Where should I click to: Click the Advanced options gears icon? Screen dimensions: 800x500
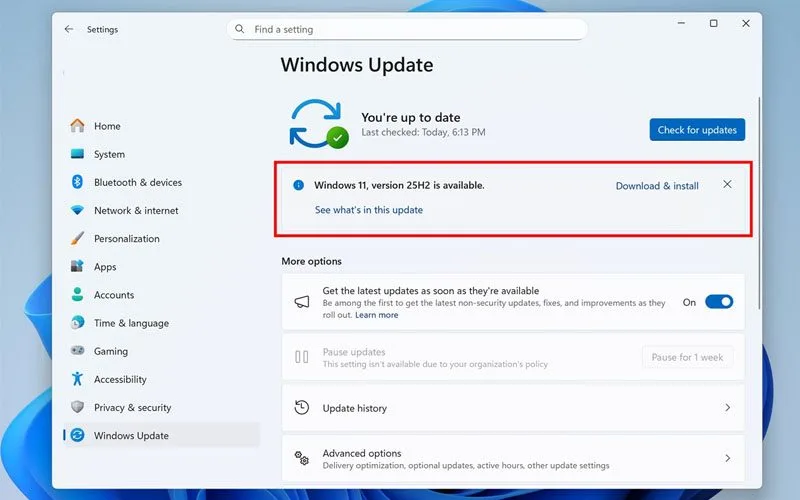point(302,458)
